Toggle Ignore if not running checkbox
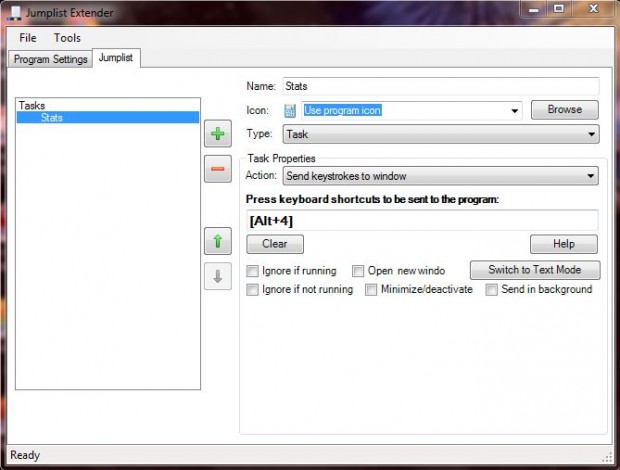 click(x=253, y=290)
